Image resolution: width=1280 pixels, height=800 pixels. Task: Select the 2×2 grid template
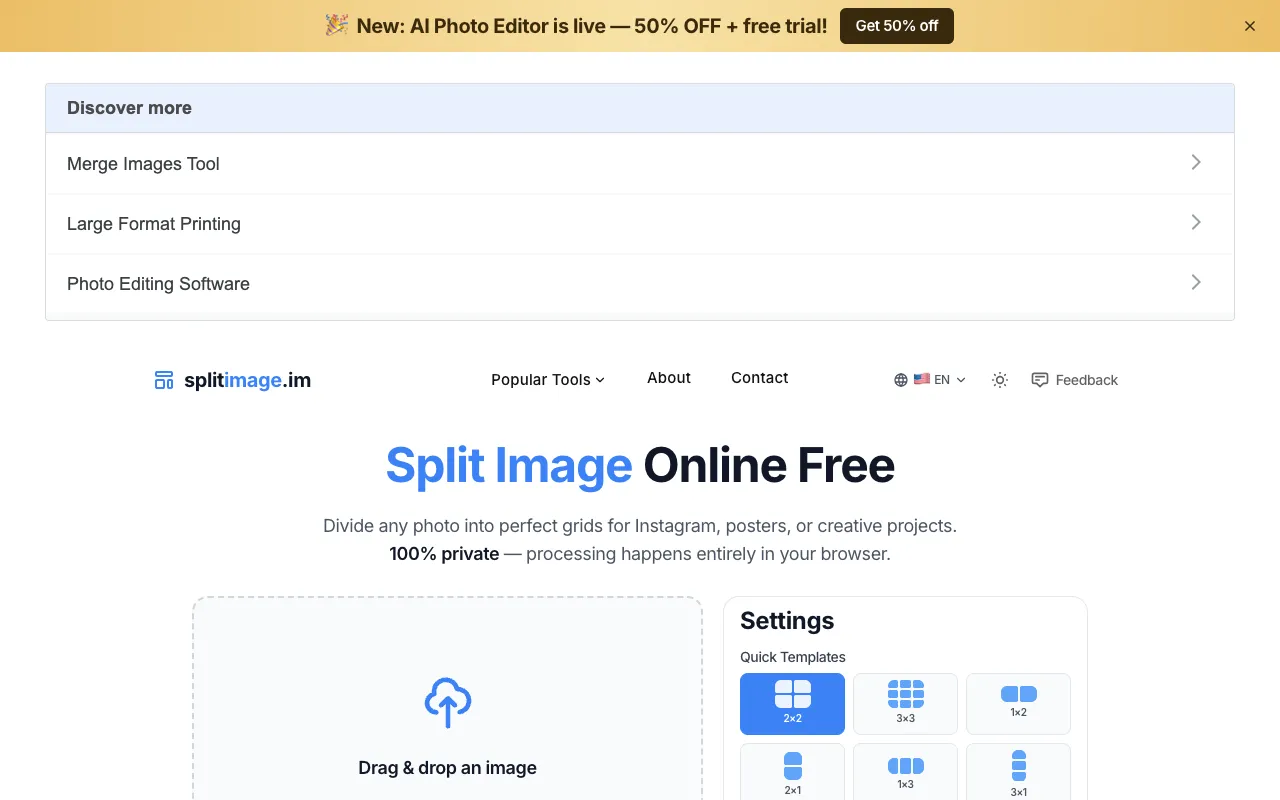pyautogui.click(x=792, y=704)
